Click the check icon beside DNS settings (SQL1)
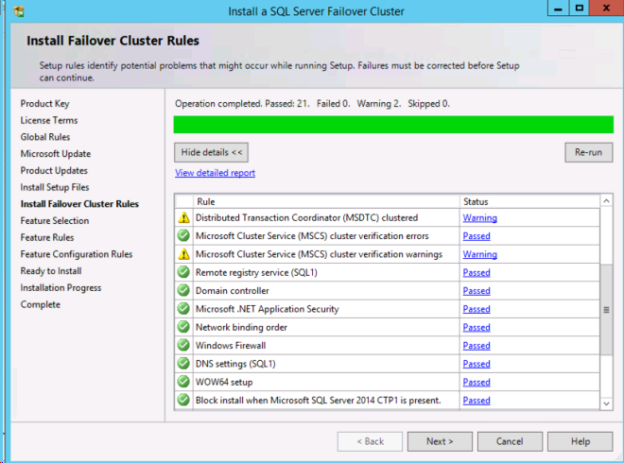The height and width of the screenshot is (463, 624). pos(183,363)
